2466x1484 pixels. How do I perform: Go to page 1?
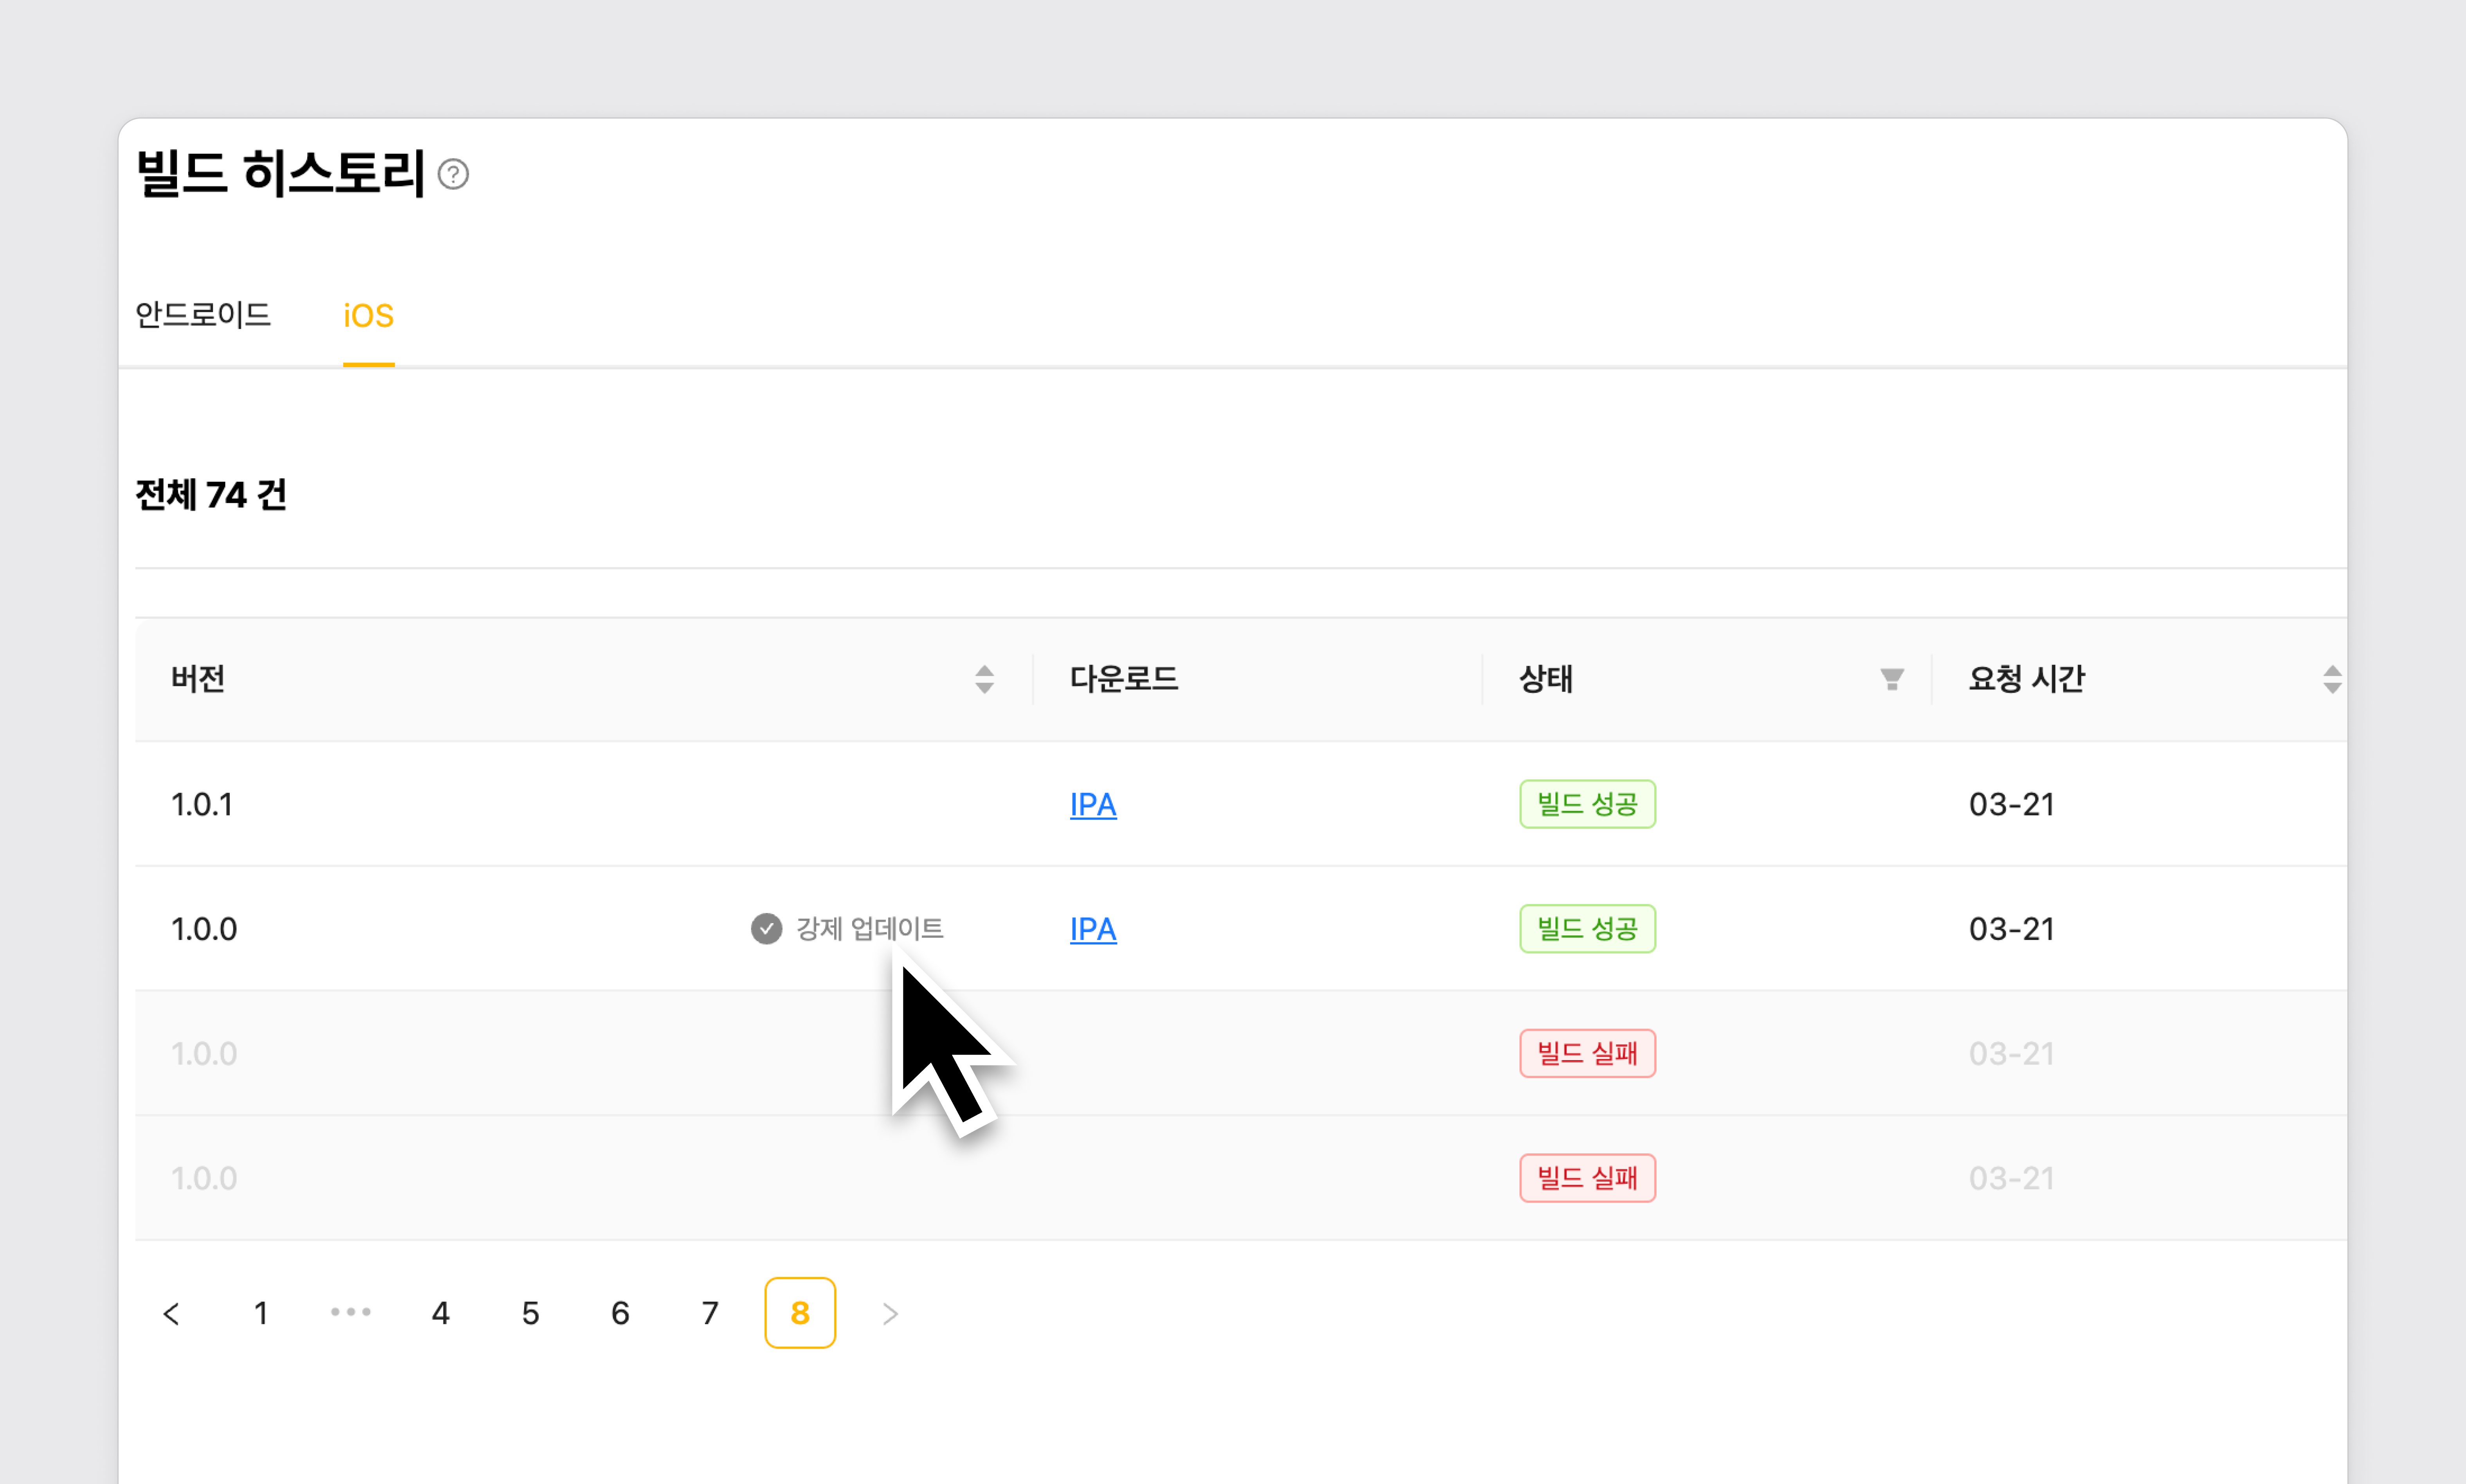click(x=261, y=1313)
